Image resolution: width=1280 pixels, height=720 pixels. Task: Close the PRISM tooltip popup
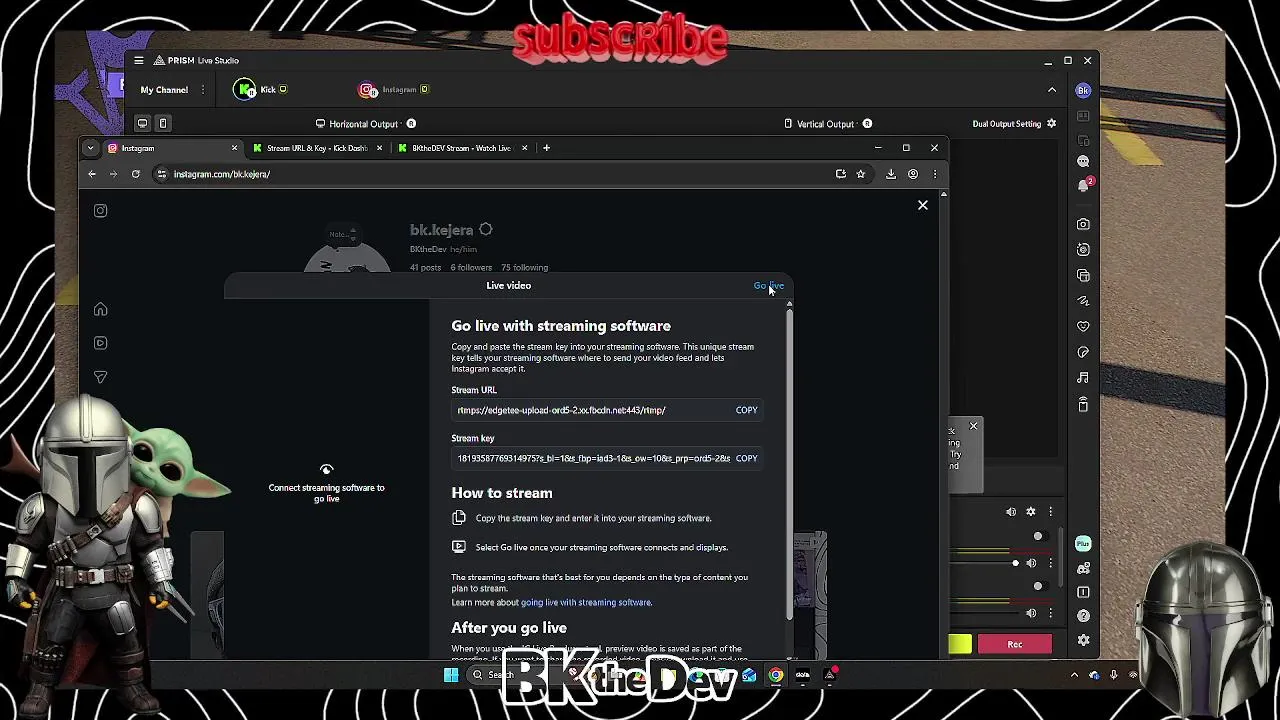click(x=973, y=427)
